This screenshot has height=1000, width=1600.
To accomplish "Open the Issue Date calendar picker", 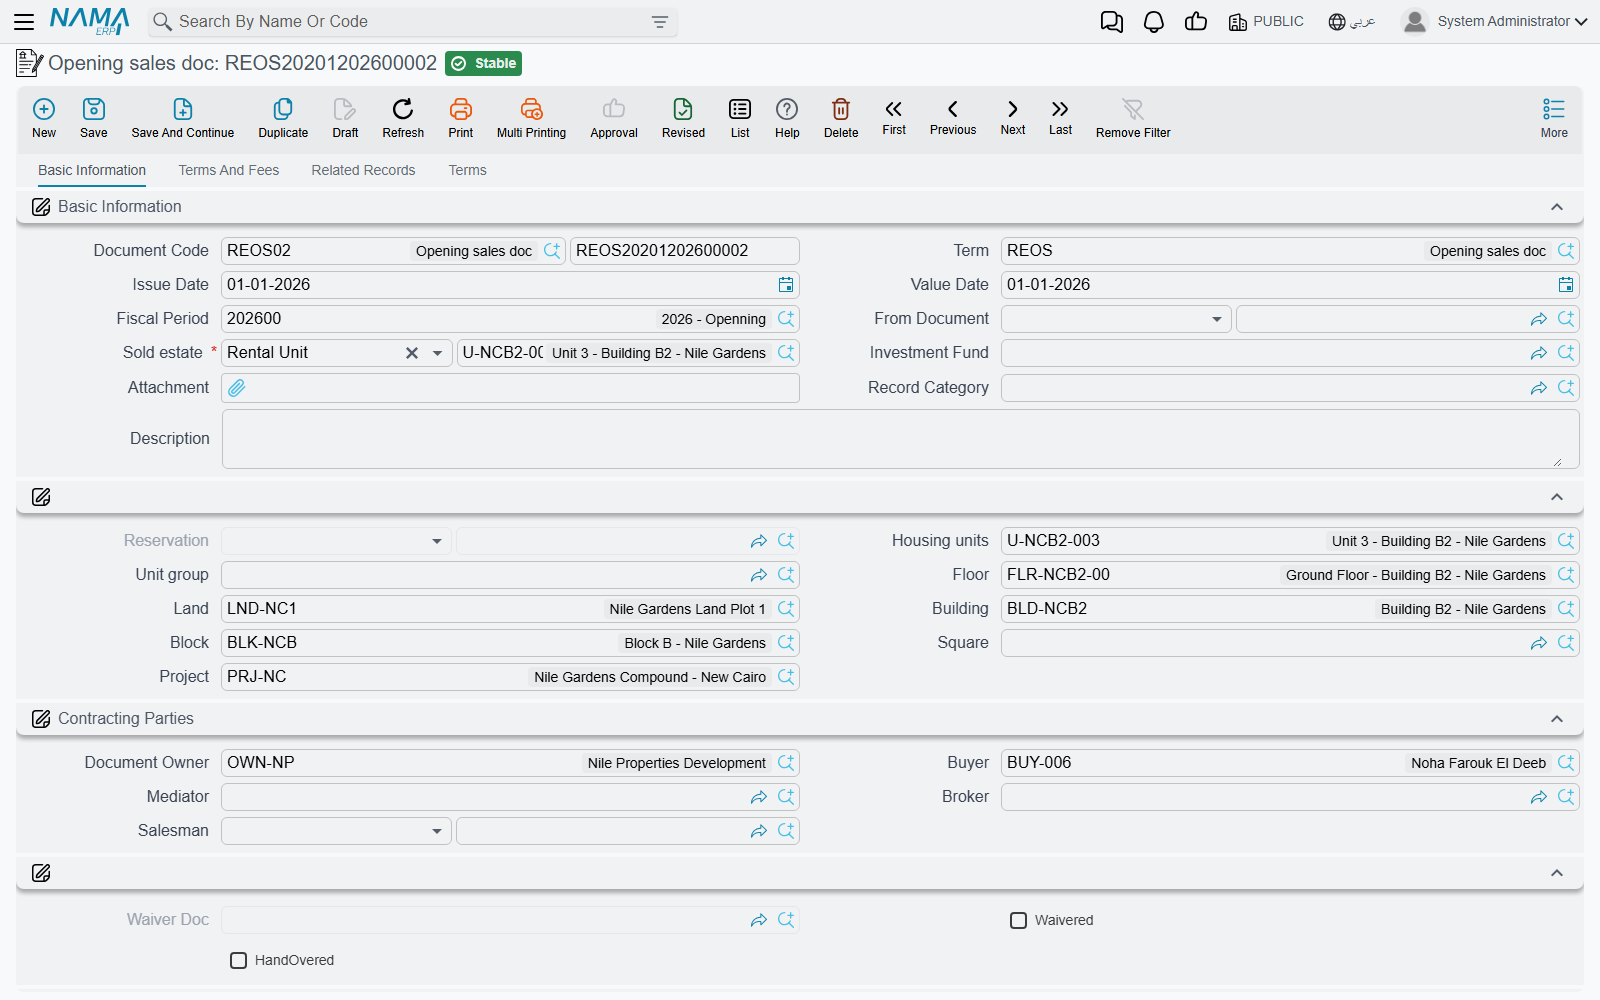I will [x=786, y=285].
